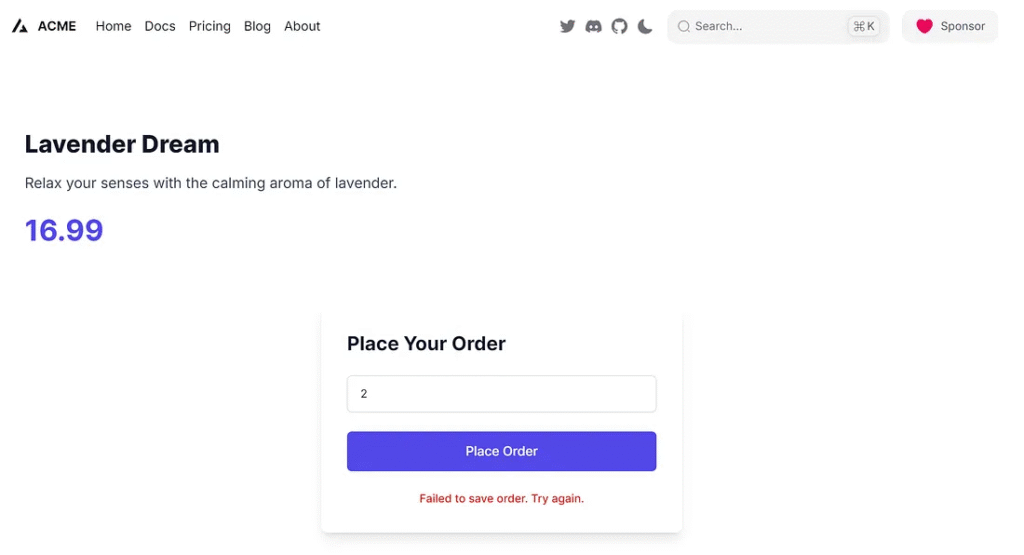Click the quantity input showing 2

tap(501, 394)
